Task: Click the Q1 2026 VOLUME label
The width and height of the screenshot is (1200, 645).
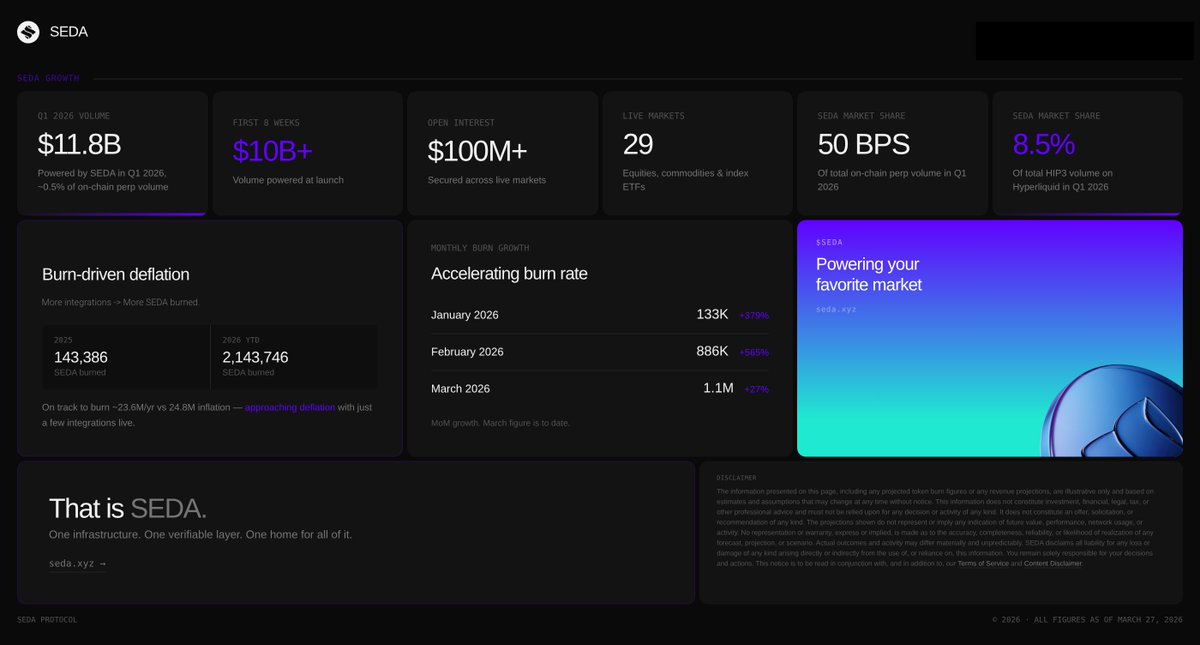Action: pos(74,116)
